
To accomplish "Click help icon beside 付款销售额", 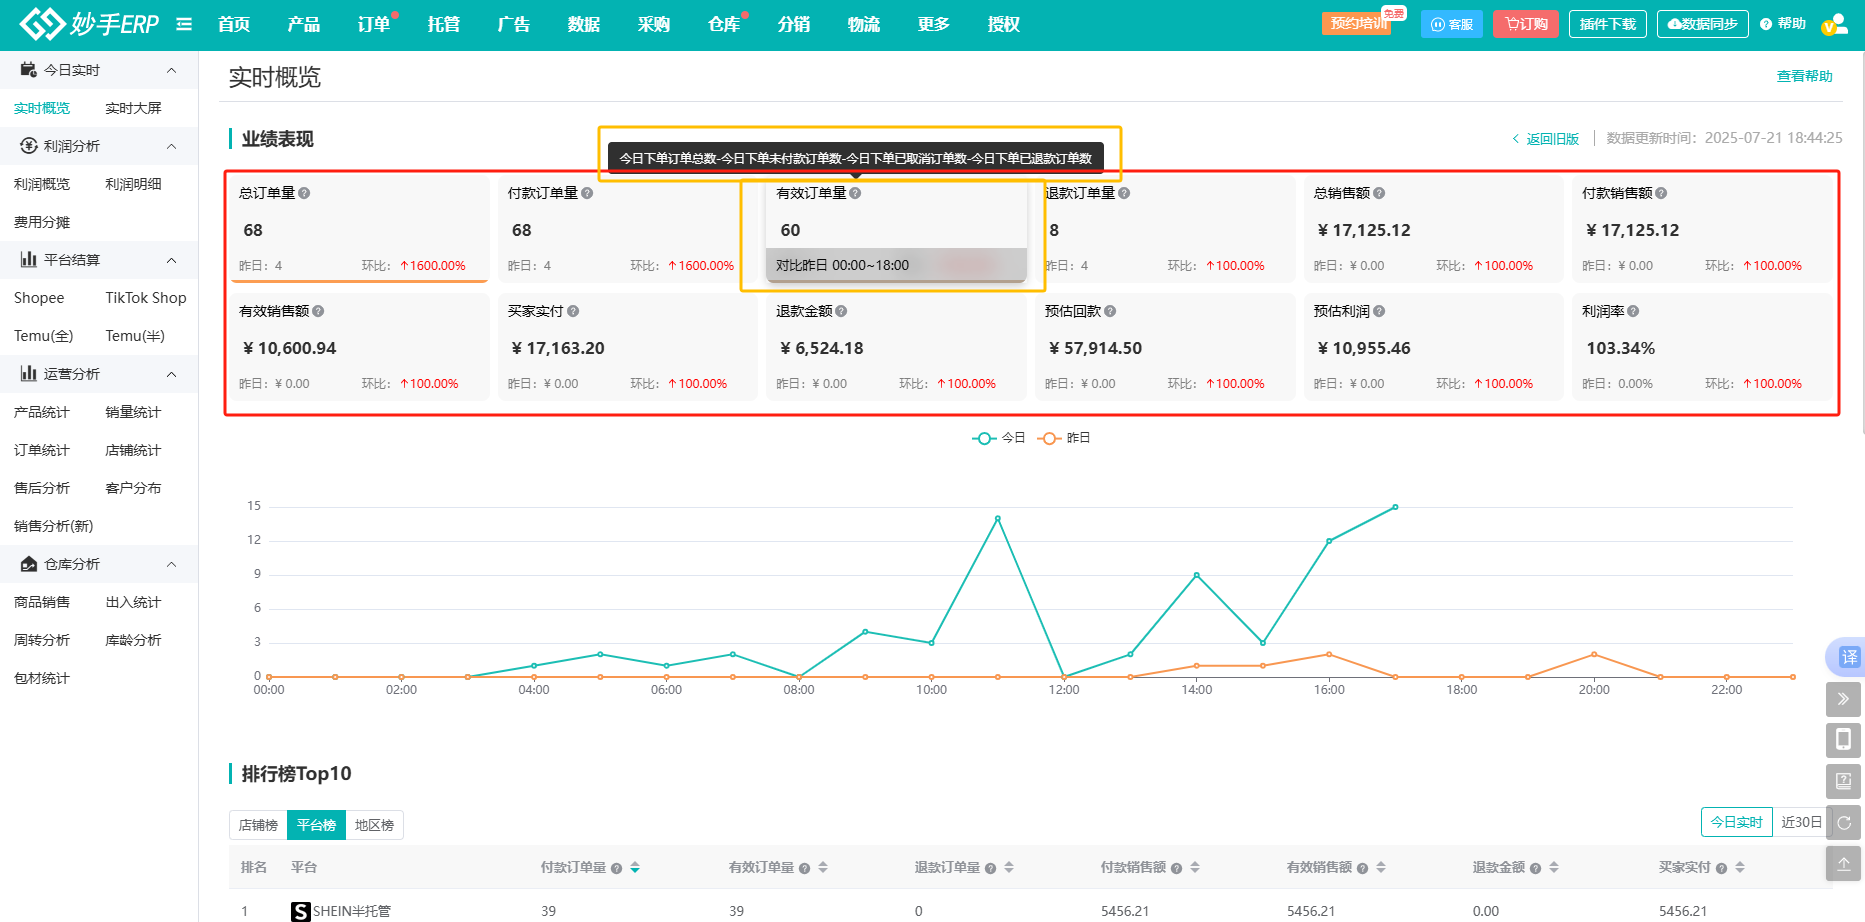I will [x=1661, y=193].
